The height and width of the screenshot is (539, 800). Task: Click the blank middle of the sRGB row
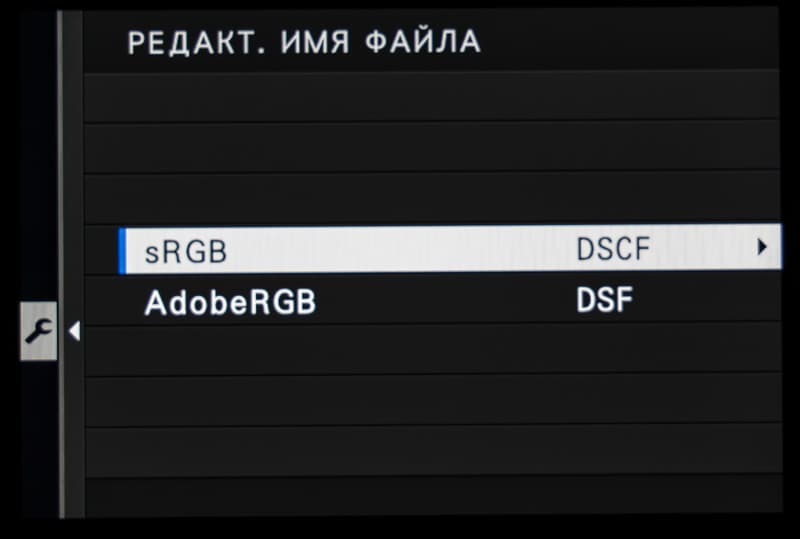coord(400,250)
